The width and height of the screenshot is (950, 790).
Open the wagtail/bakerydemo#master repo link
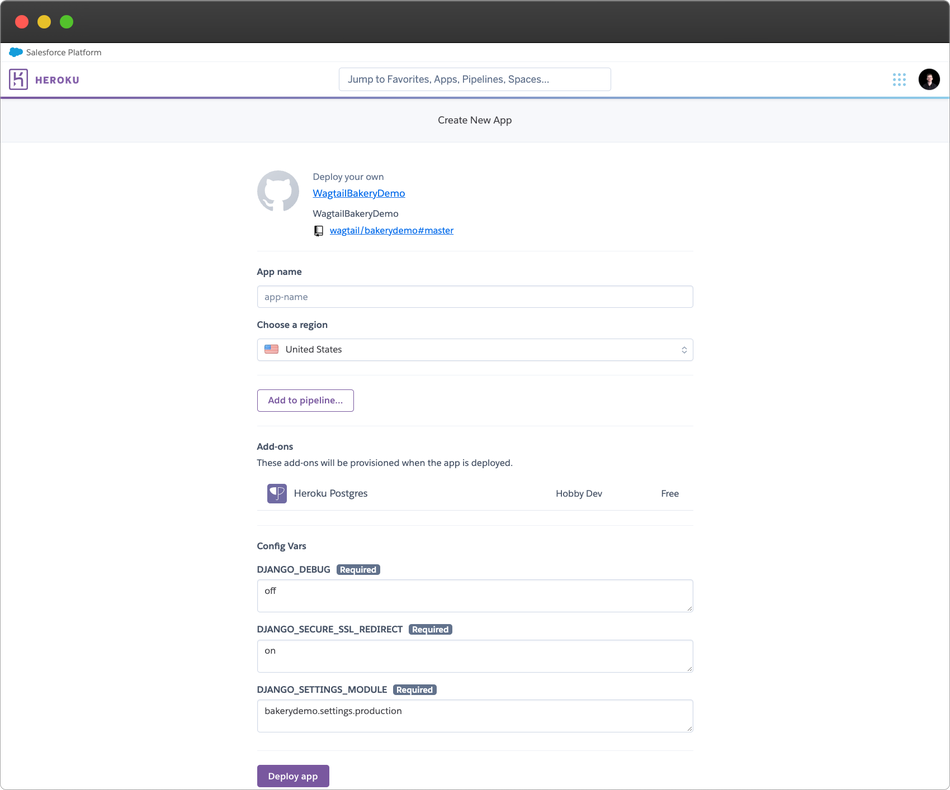(391, 231)
